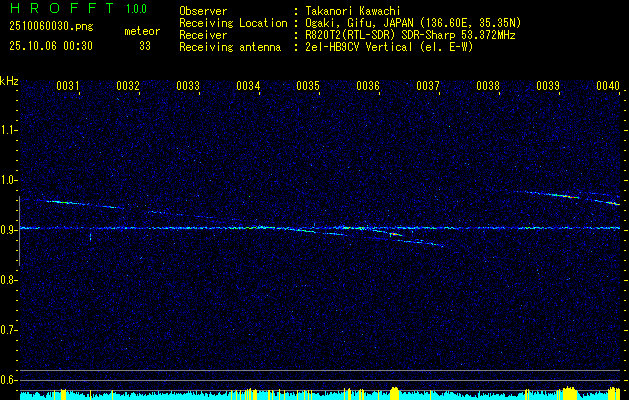Viewport: 629px width, 400px height.
Task: Click the meteor label
Action: [142, 31]
